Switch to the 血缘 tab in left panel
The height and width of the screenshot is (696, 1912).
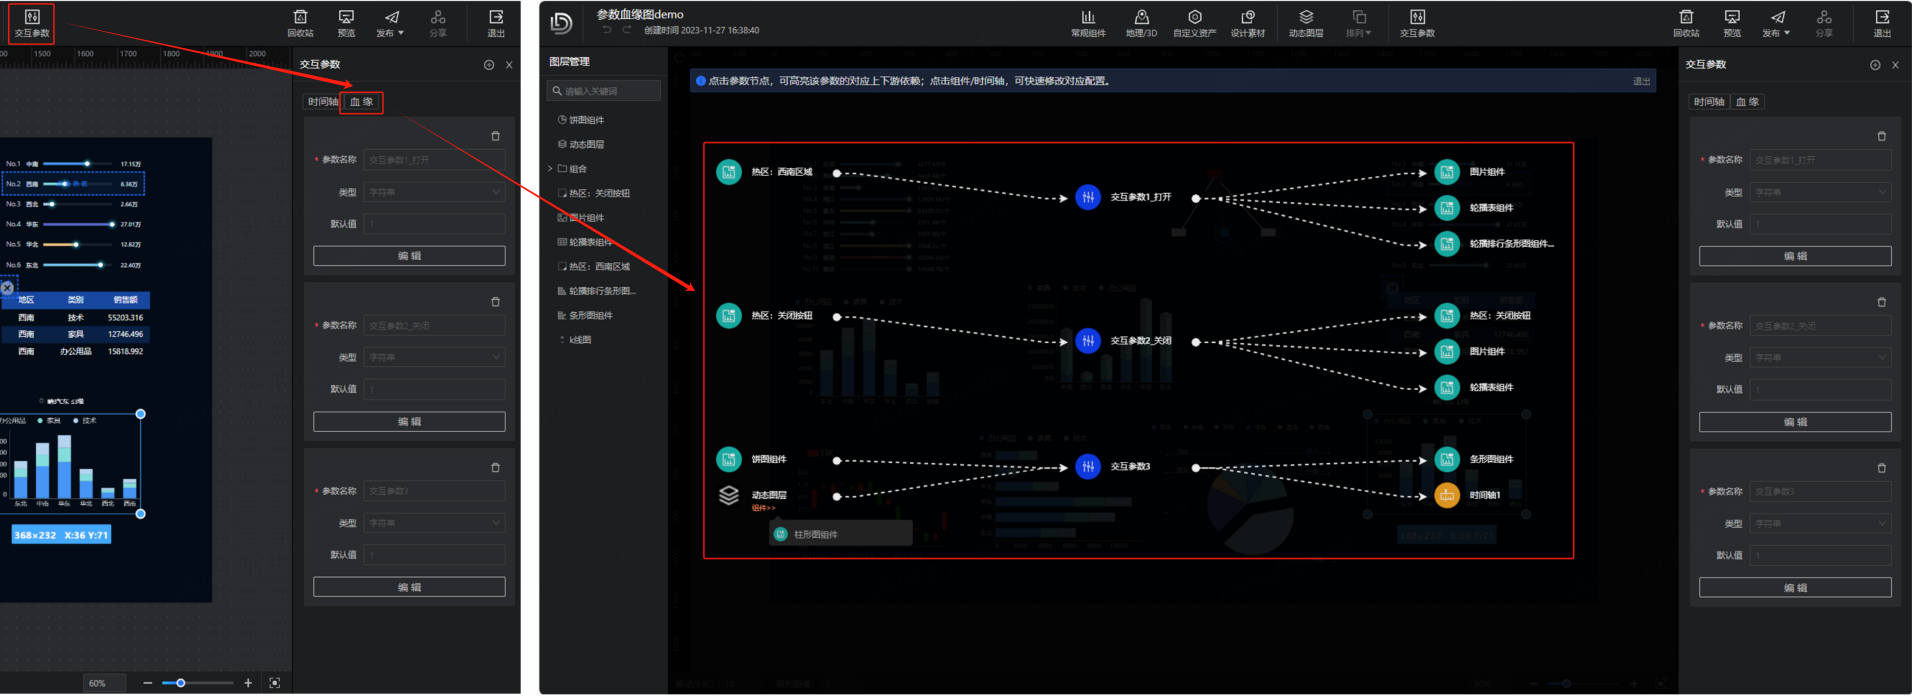tap(361, 102)
